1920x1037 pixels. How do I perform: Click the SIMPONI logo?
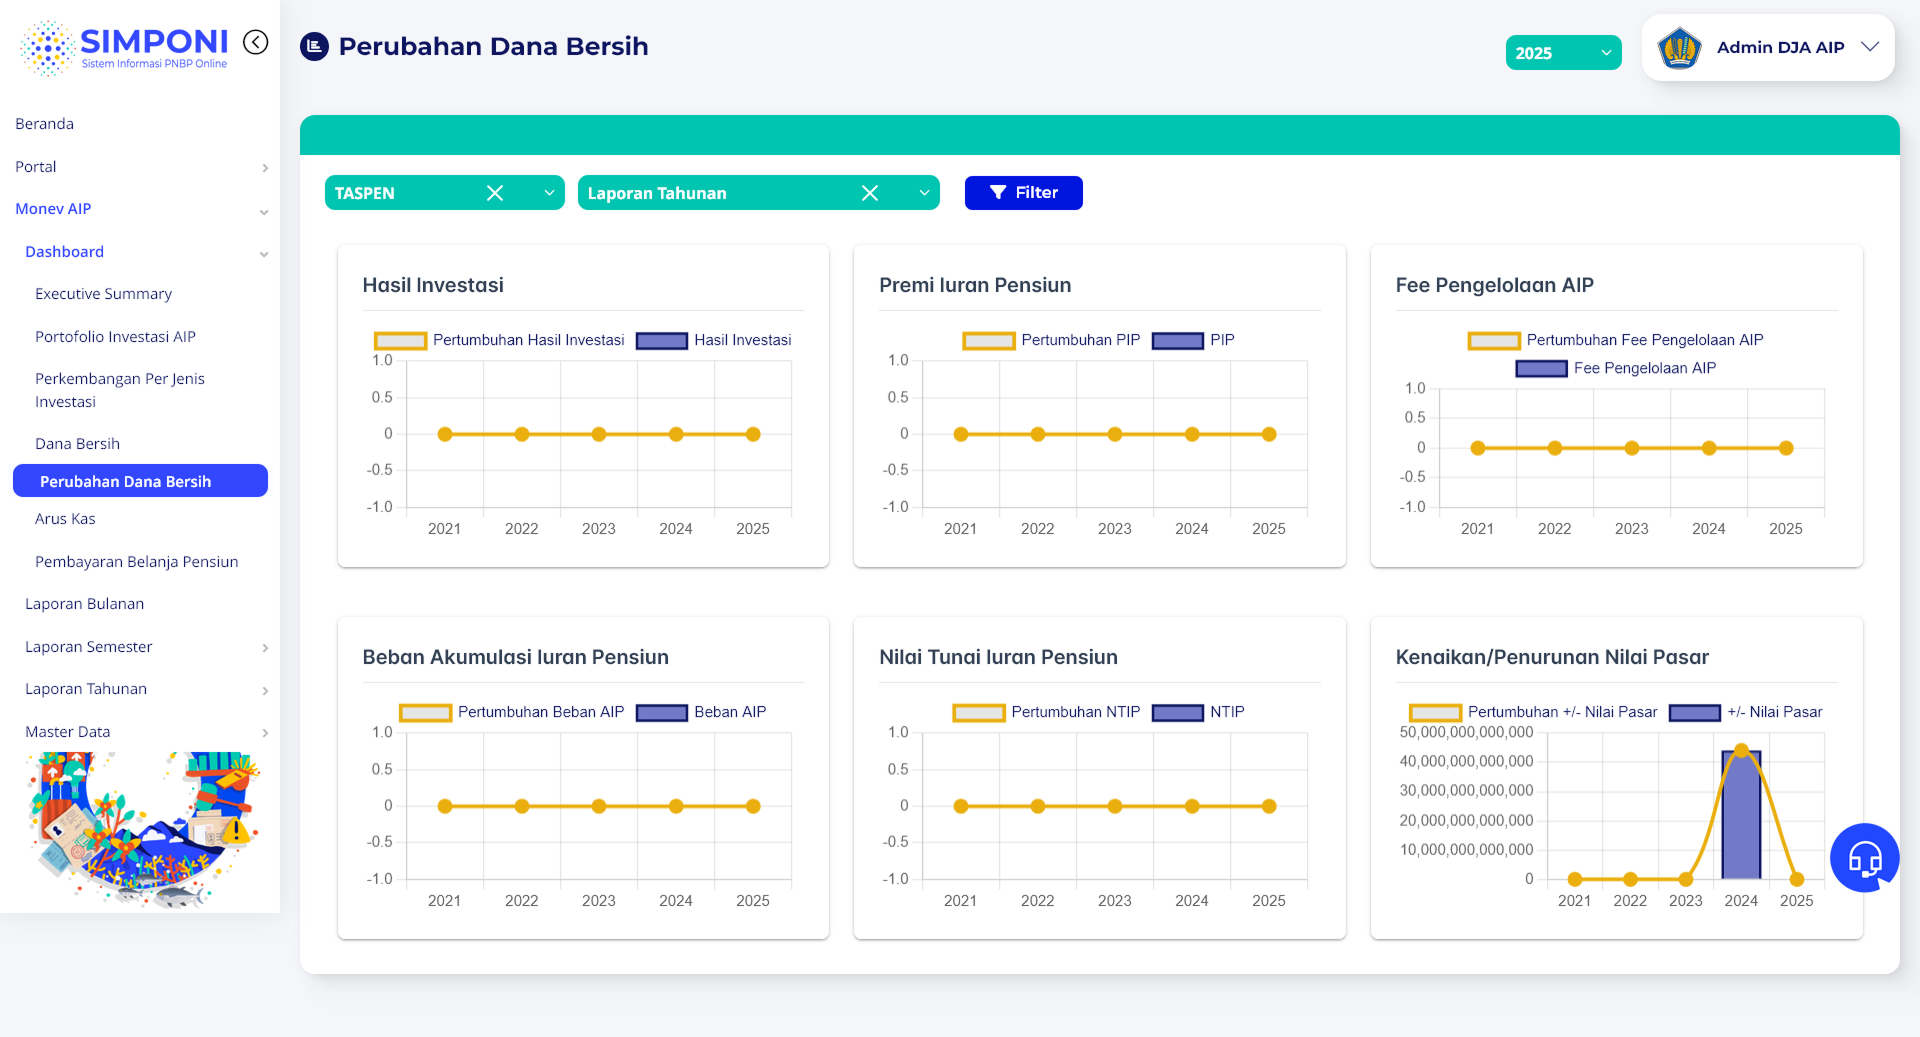tap(124, 47)
